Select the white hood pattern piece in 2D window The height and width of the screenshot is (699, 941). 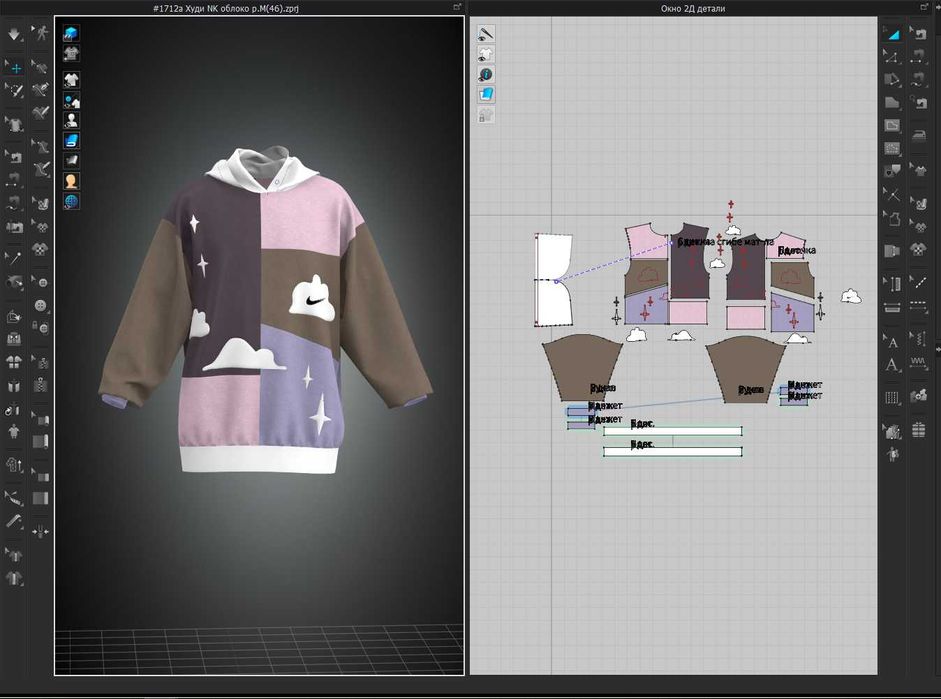(553, 280)
